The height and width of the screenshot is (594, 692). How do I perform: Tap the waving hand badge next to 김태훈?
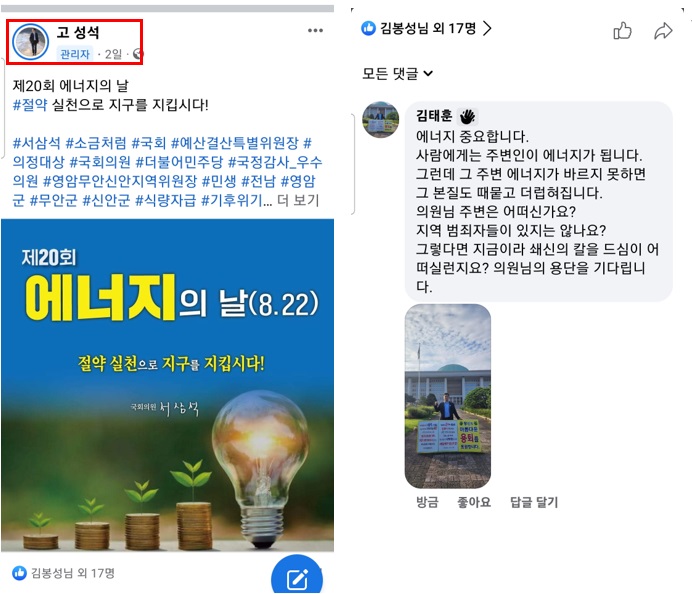pyautogui.click(x=468, y=116)
